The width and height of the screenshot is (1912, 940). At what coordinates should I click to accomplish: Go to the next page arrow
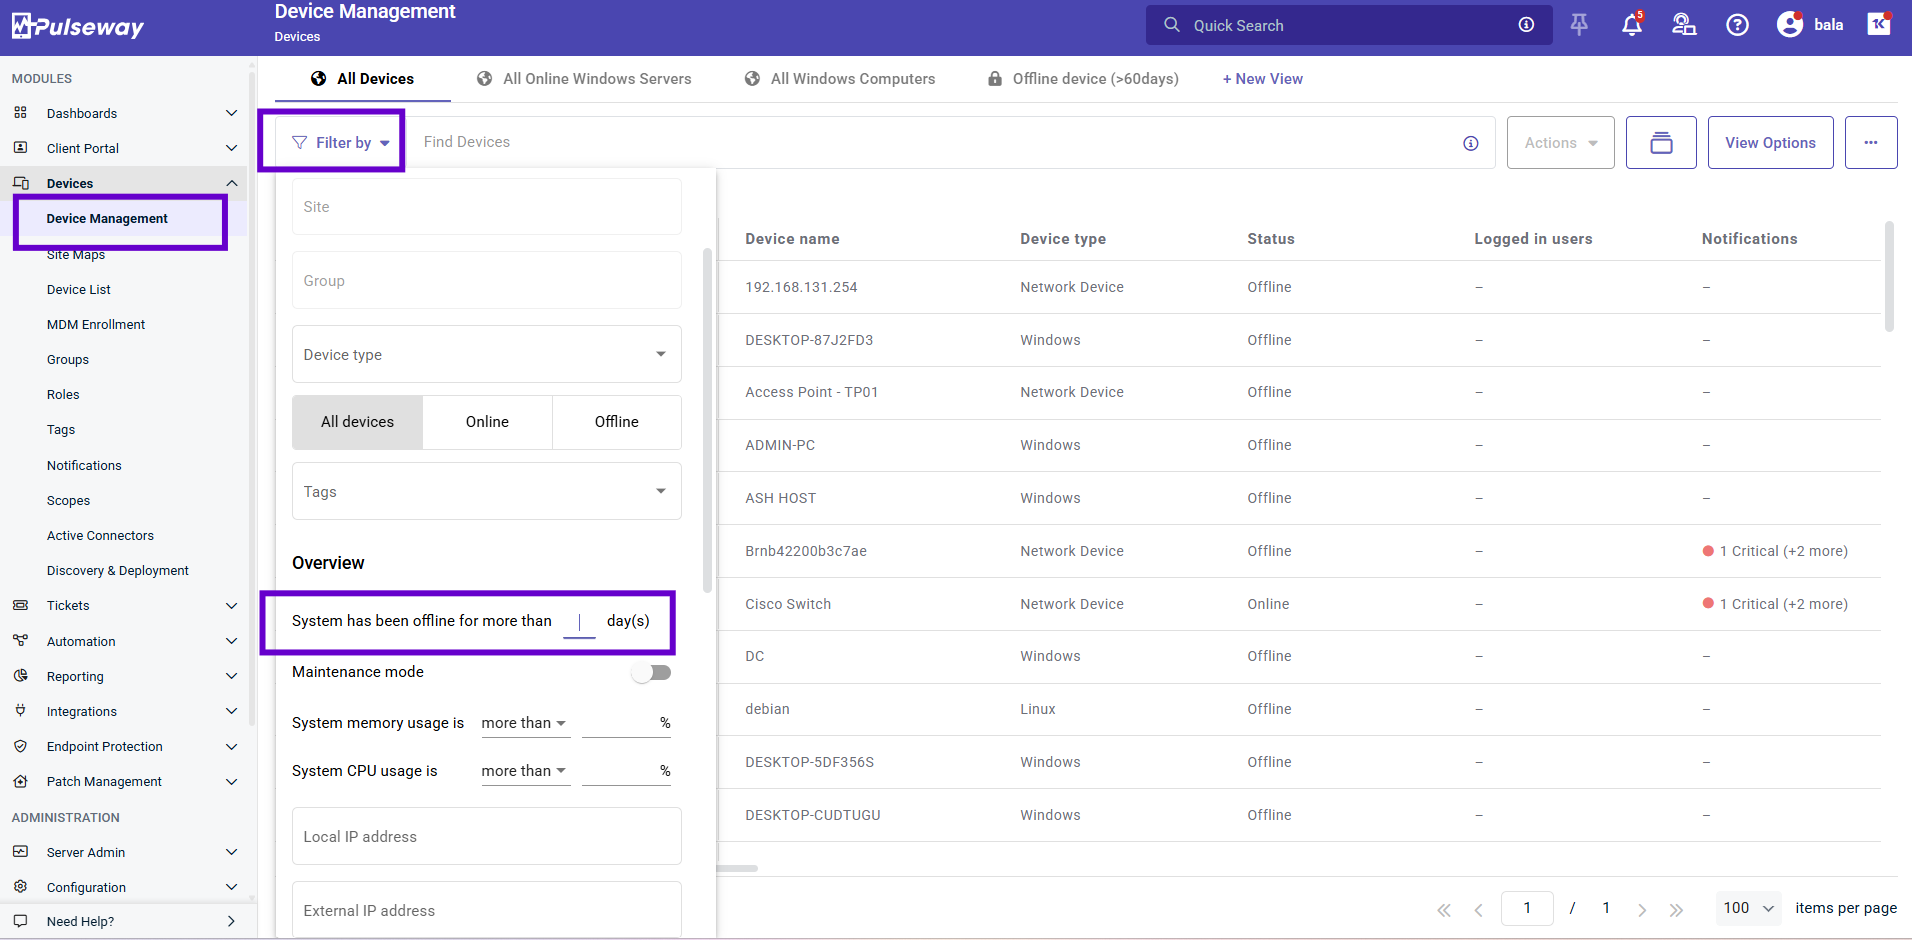pos(1642,910)
